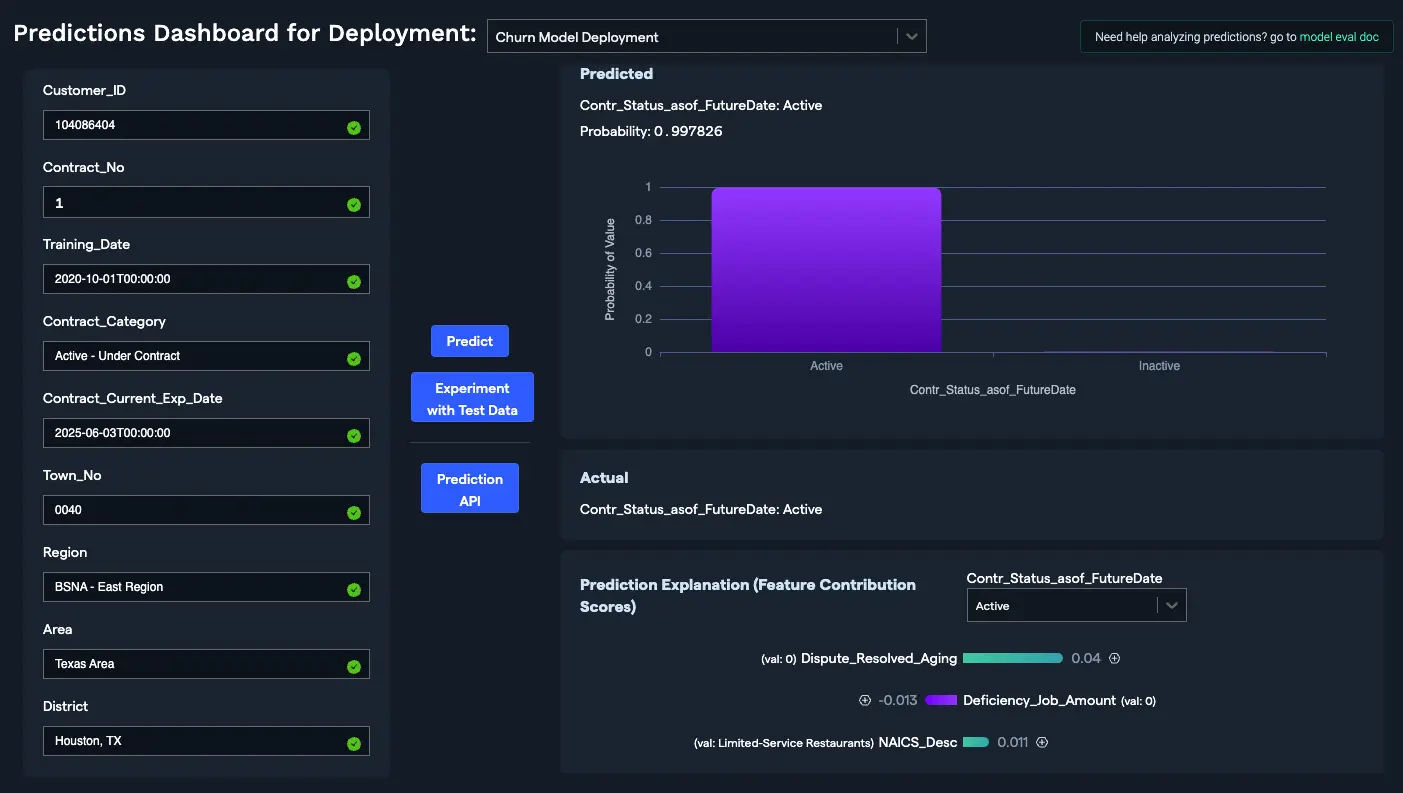
Task: Click plus icon beside Dispute_Resolved_Aging score
Action: 1114,658
